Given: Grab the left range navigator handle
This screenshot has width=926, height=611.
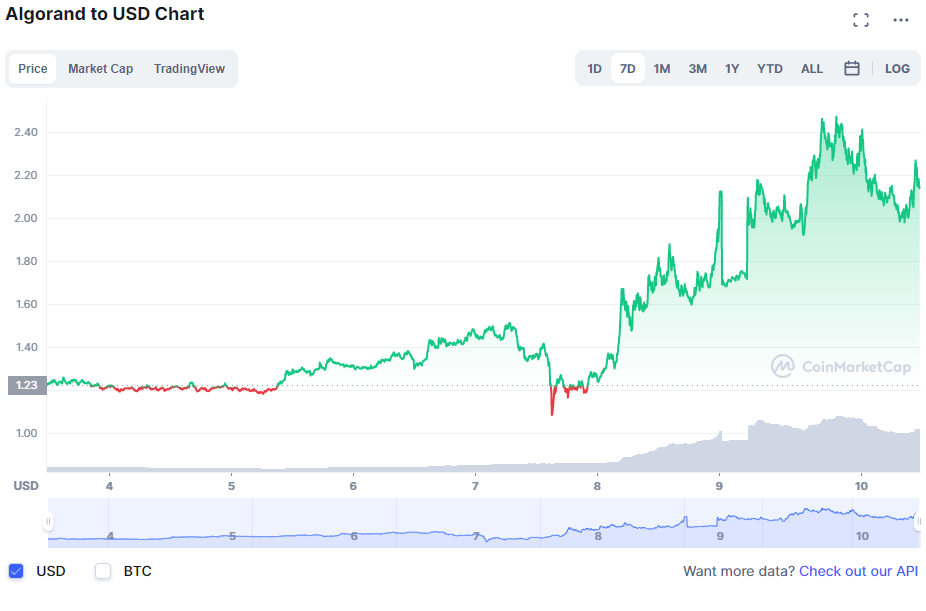Looking at the screenshot, I should coord(48,522).
